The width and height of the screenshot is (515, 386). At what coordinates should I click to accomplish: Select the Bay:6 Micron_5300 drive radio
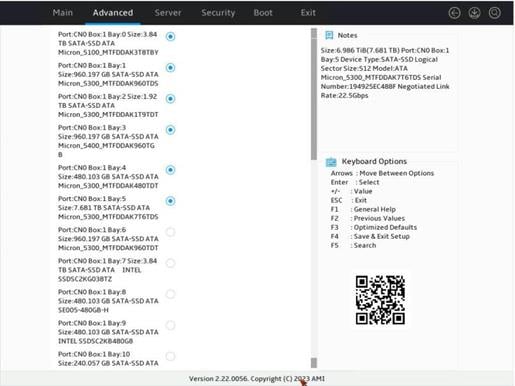[170, 232]
